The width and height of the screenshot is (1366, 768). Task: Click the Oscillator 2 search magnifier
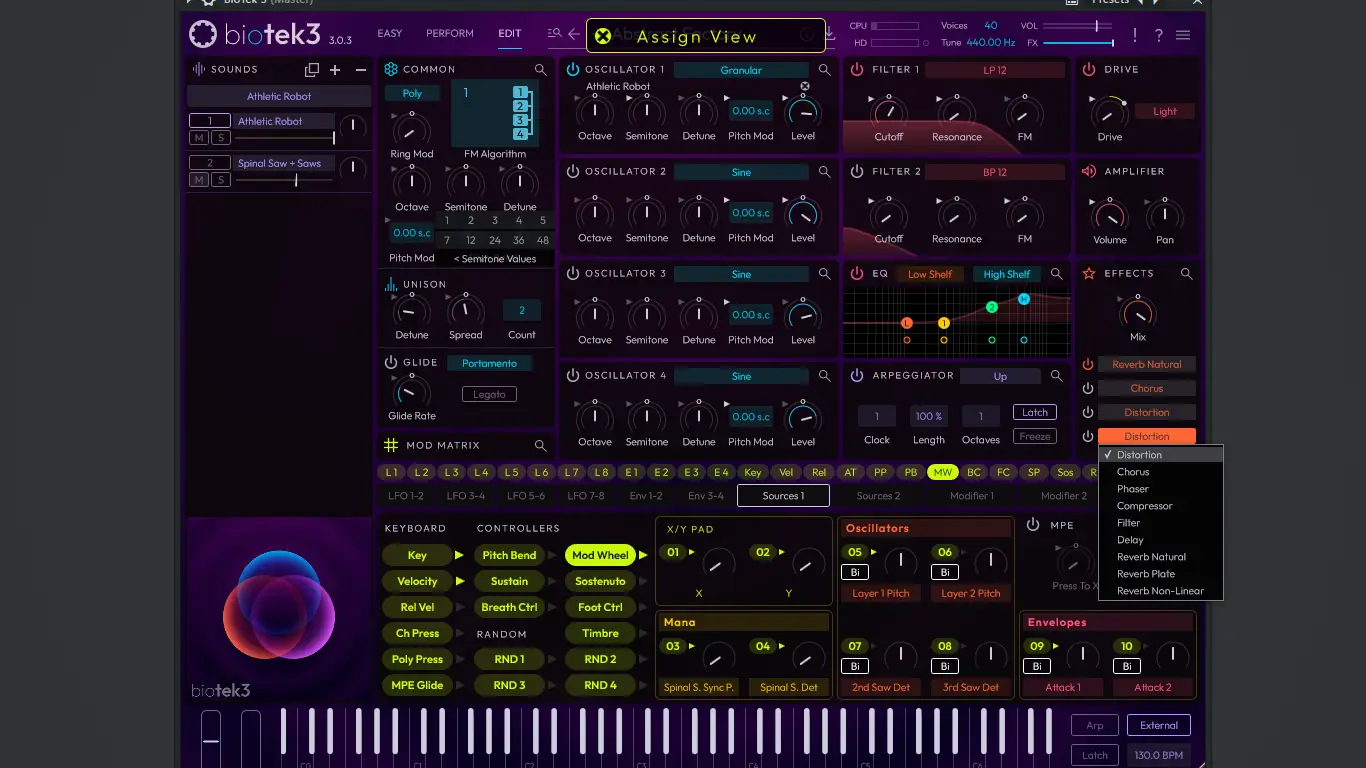click(x=825, y=172)
